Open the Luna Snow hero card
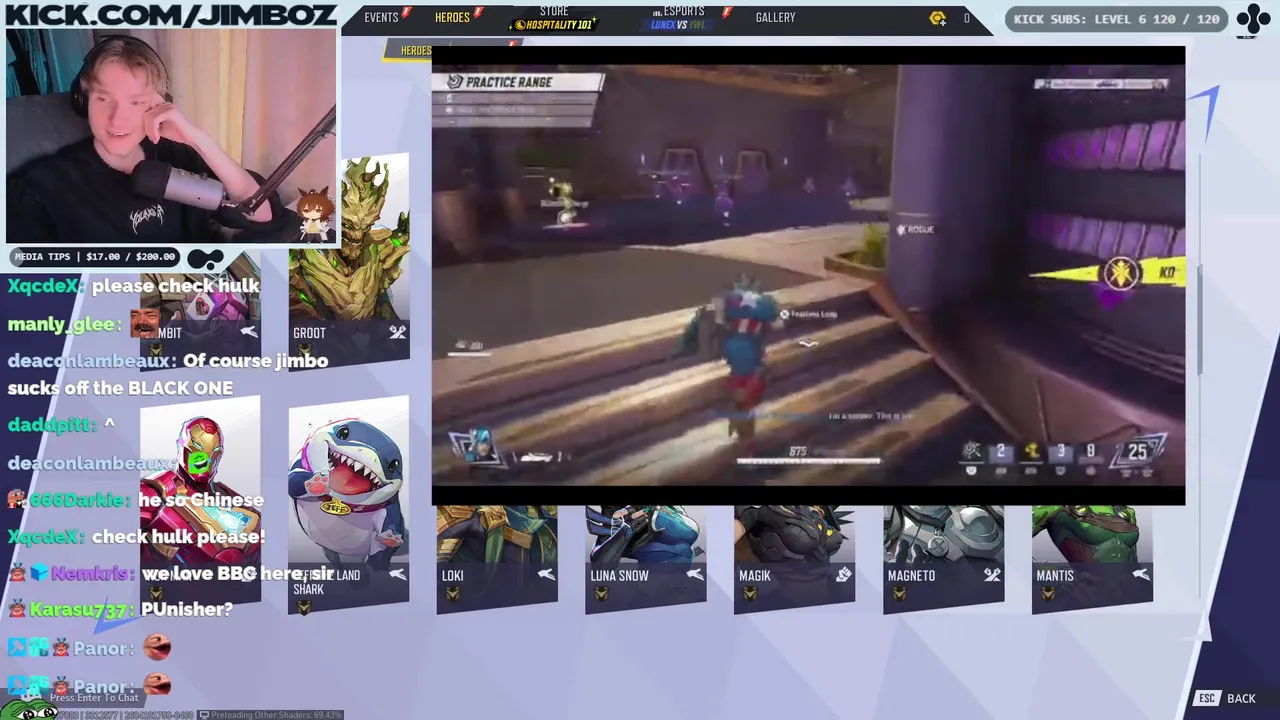1280x720 pixels. tap(646, 559)
